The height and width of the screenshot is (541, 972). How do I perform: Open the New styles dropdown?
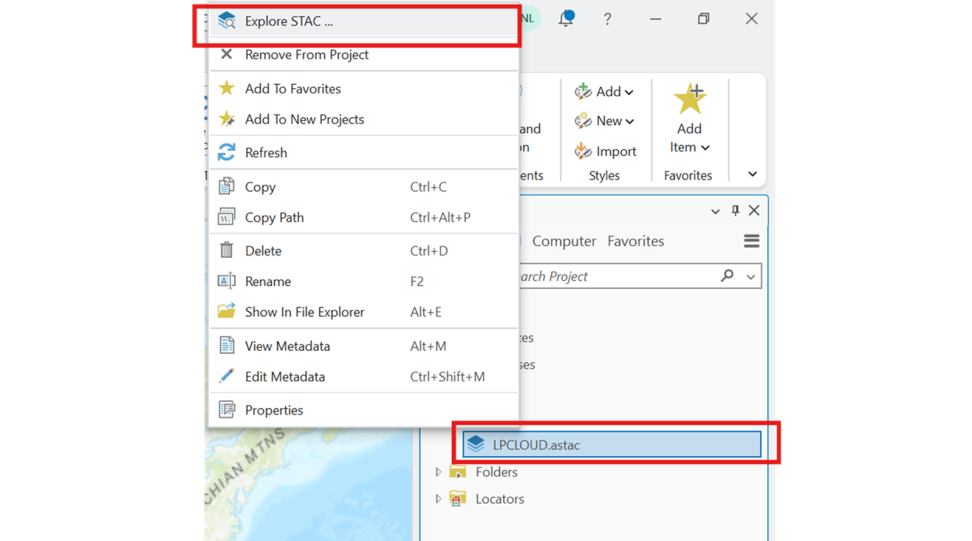[x=604, y=121]
